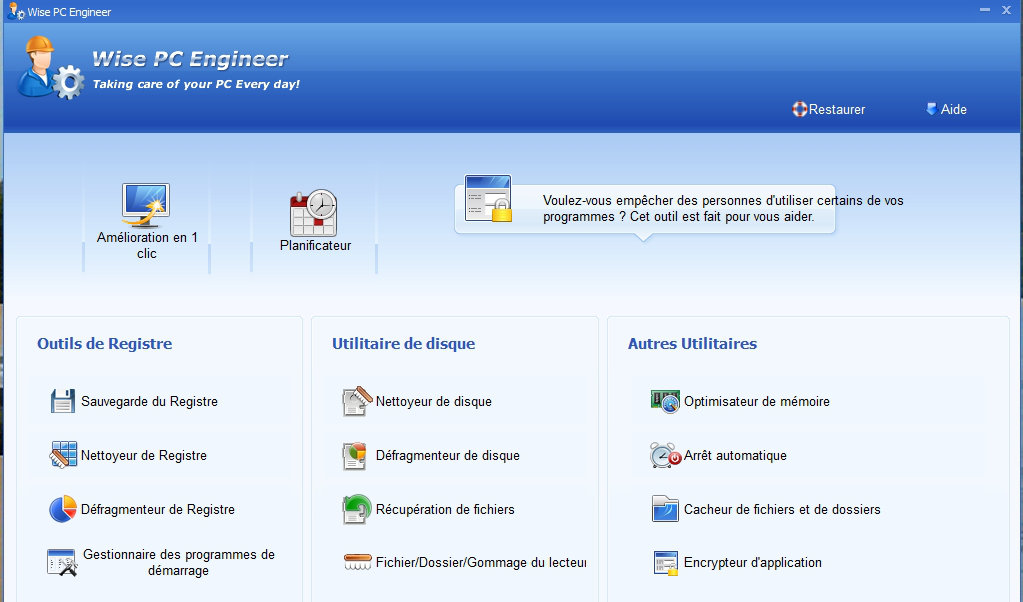The image size is (1023, 602).
Task: Open Nettoyeur de disque
Action: [434, 401]
